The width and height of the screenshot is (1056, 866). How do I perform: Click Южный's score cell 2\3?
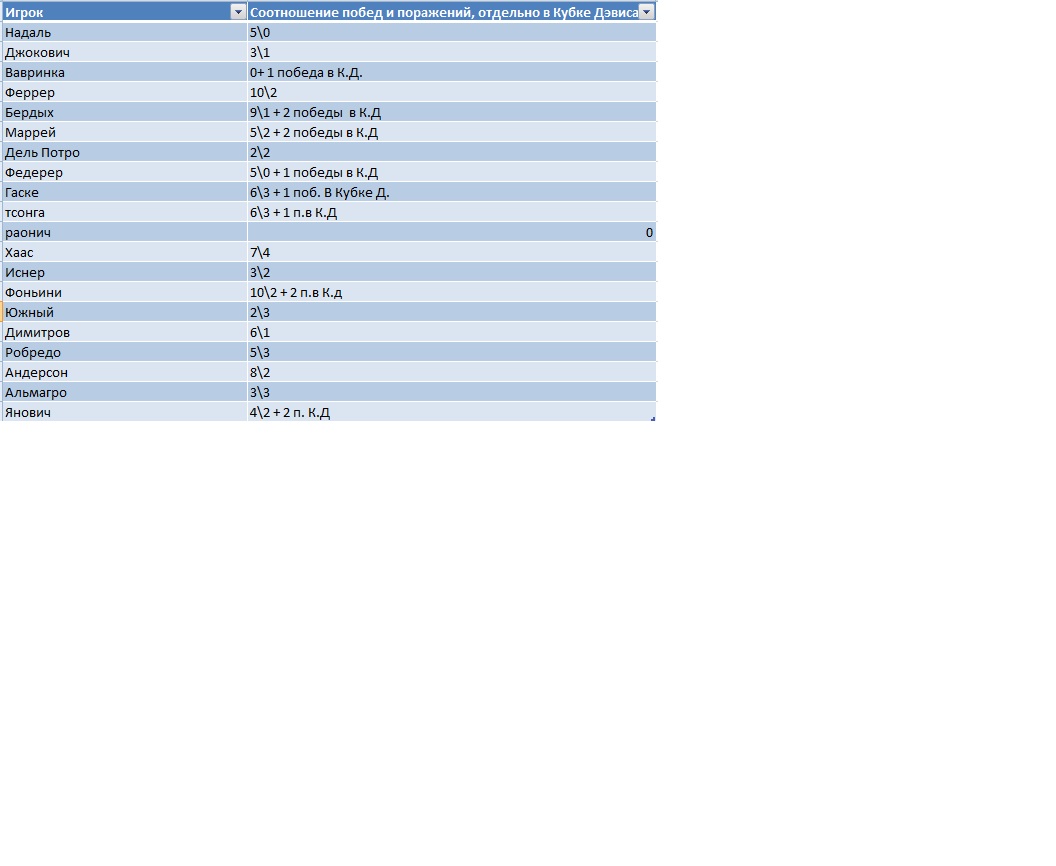pos(451,312)
